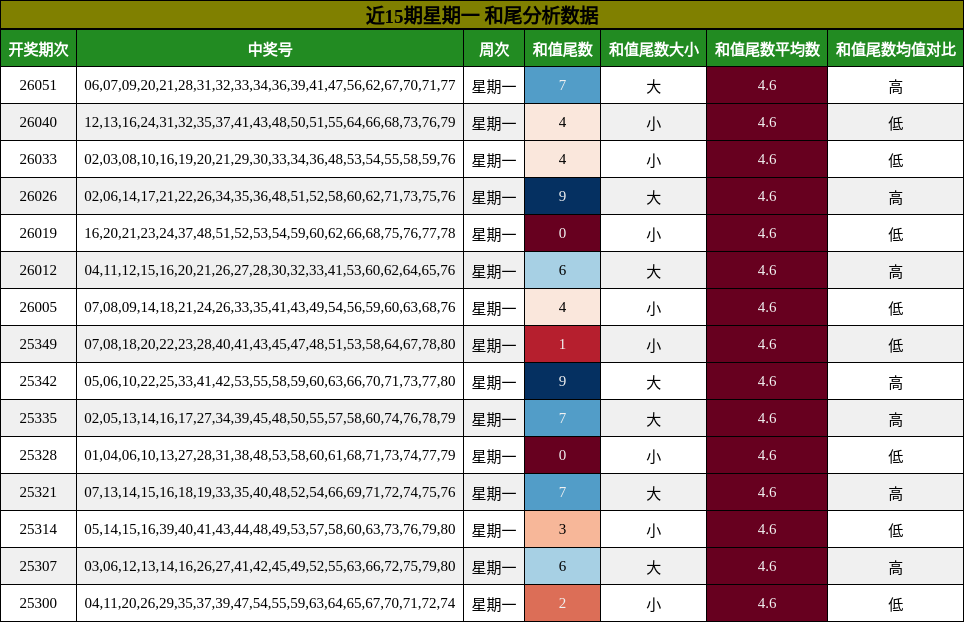Click the 高 comparison cell for period 25342
Viewport: 964px width, 622px height.
(896, 381)
